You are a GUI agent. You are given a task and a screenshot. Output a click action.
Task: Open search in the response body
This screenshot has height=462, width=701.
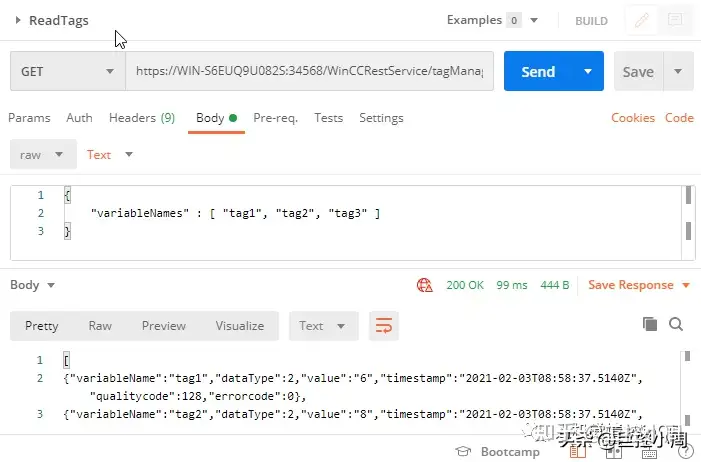click(x=676, y=324)
